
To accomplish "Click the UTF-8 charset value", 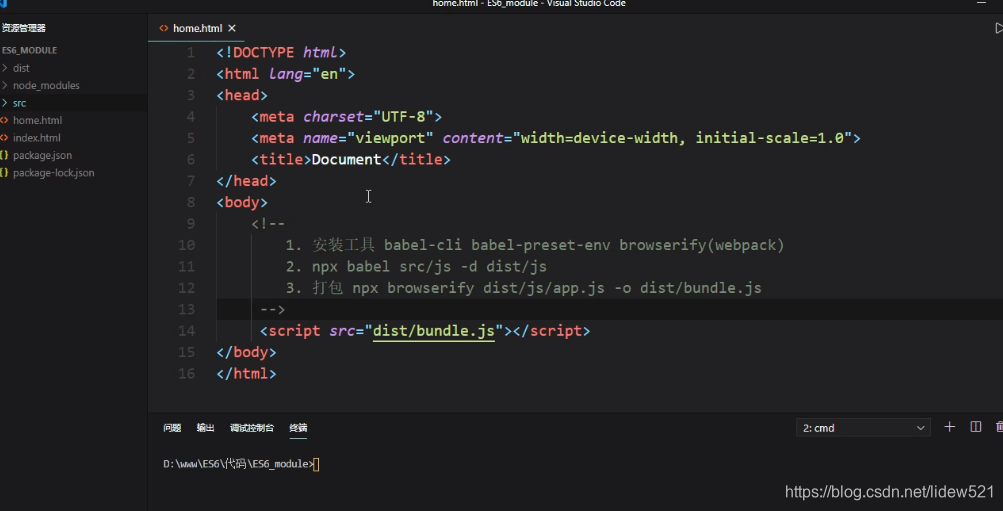I will click(403, 116).
